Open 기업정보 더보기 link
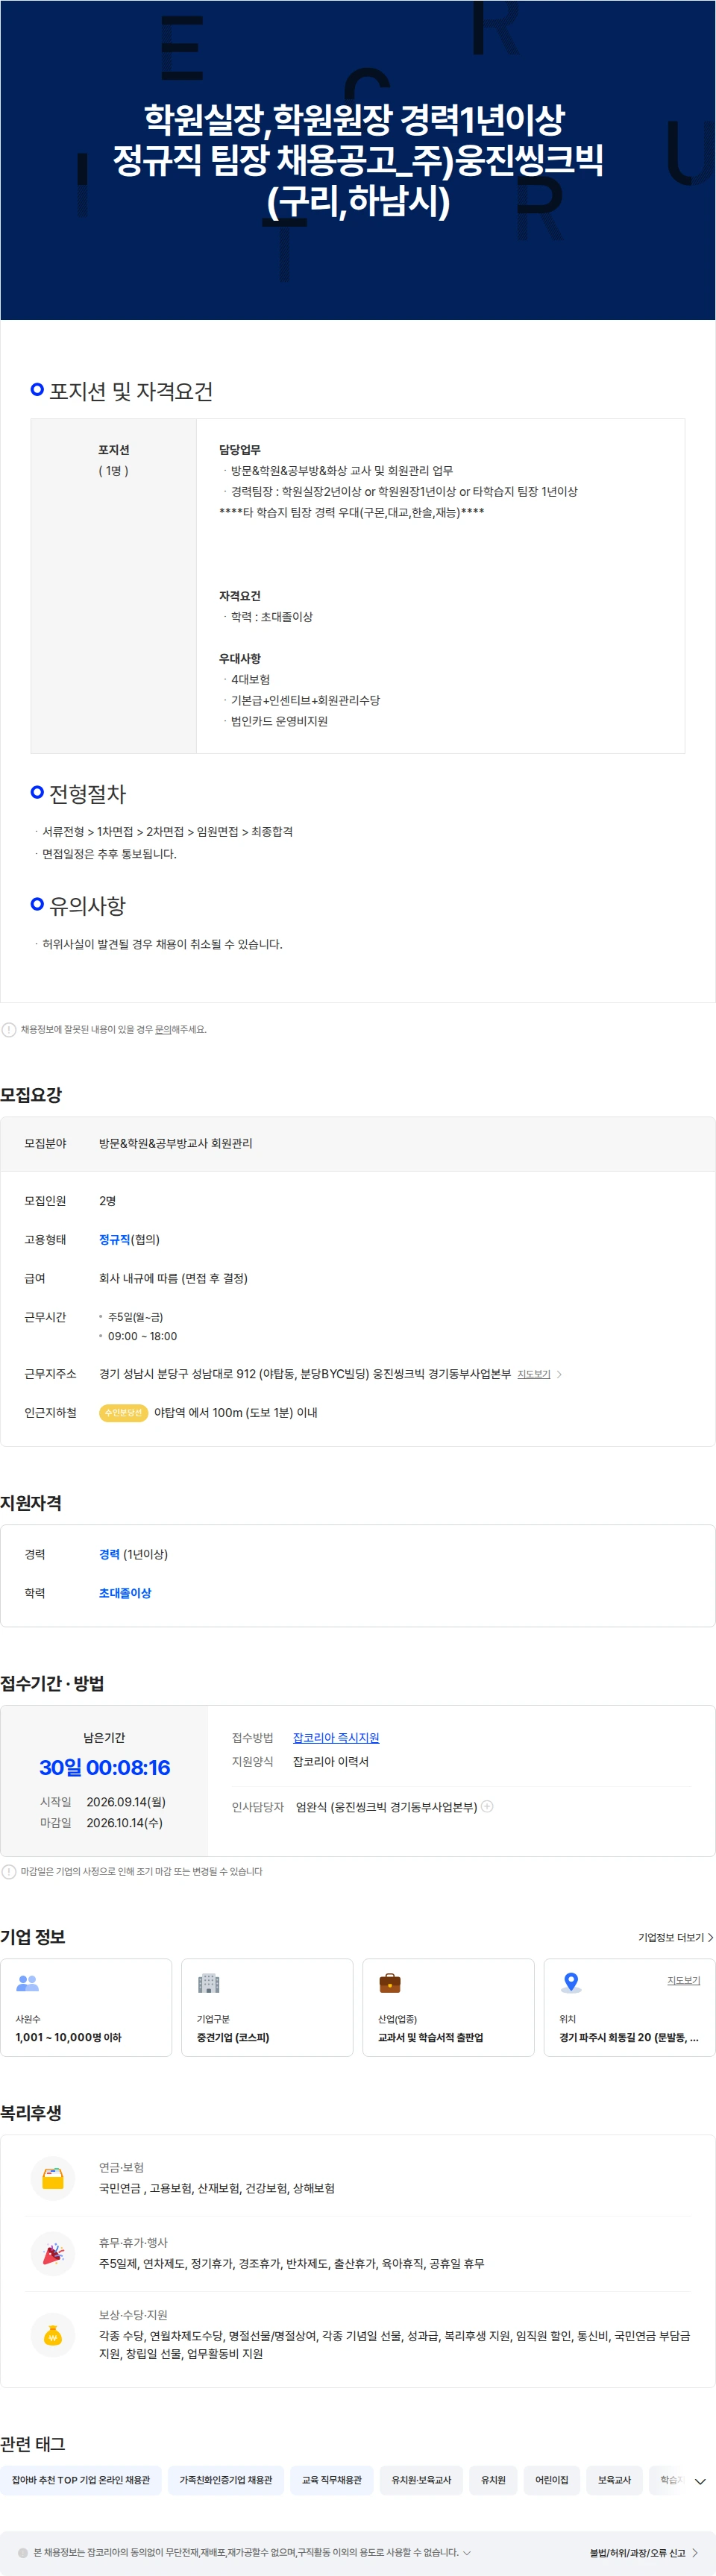 [x=676, y=1937]
